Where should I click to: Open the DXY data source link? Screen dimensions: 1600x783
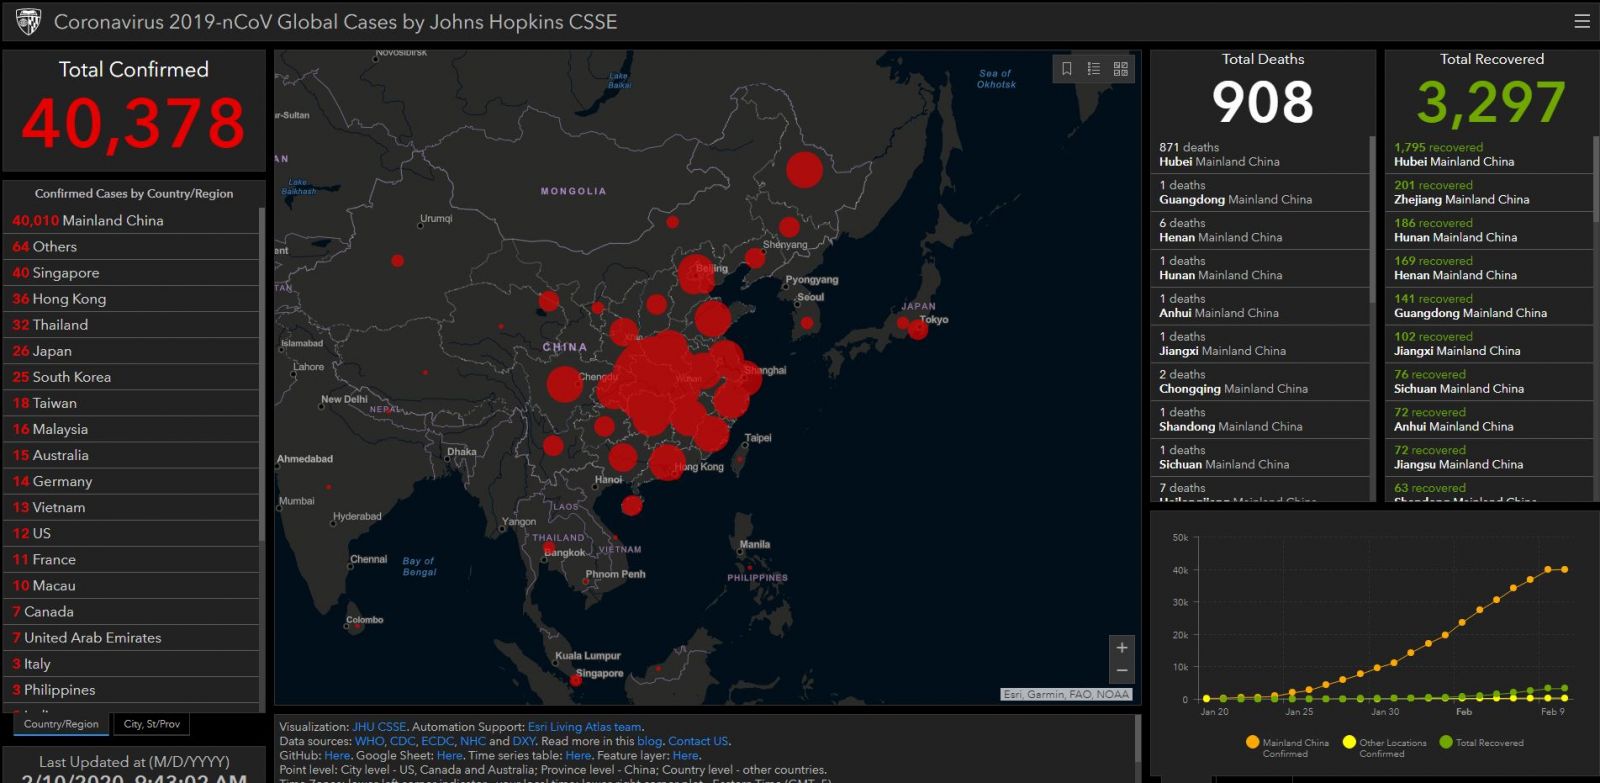click(524, 741)
